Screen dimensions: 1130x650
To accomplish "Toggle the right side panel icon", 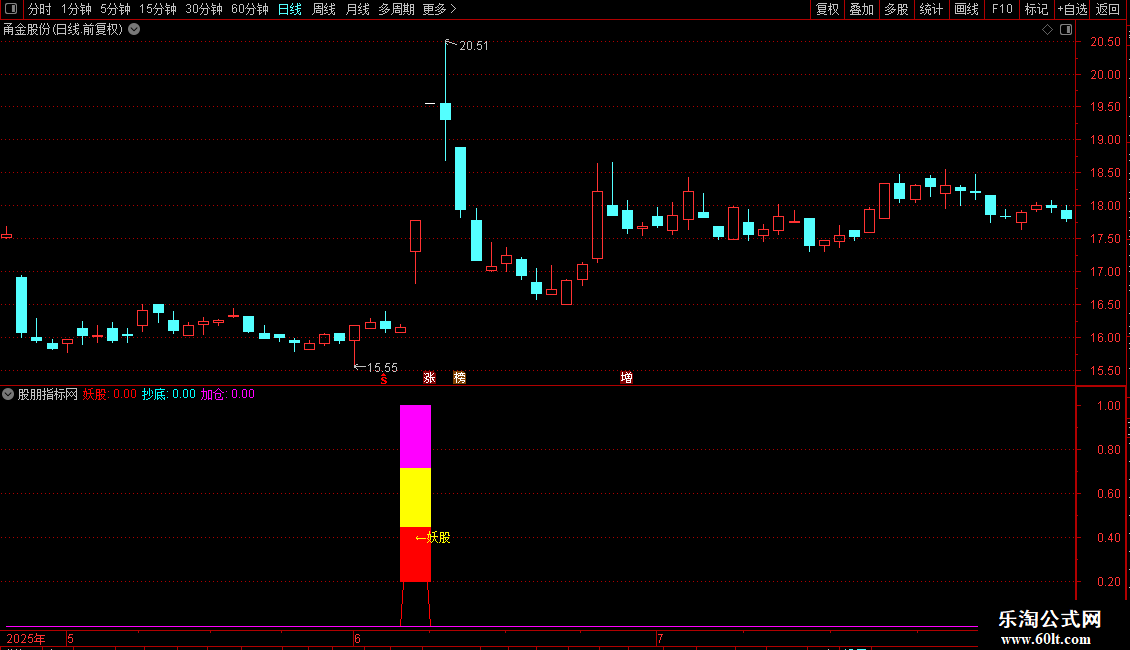I will pos(1067,30).
